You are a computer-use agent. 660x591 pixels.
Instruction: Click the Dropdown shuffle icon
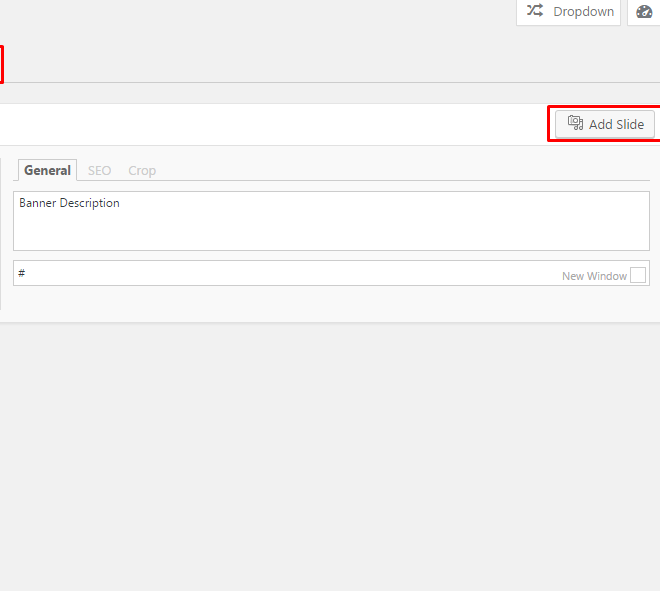click(535, 10)
